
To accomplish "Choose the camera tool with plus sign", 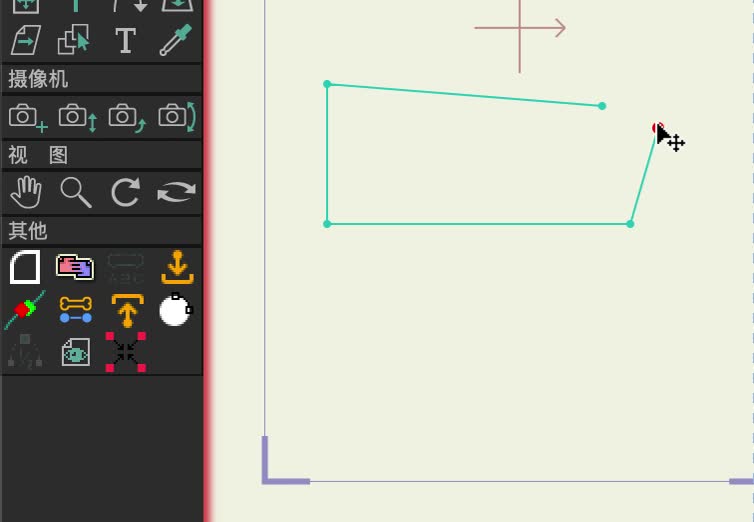I will tap(27, 117).
